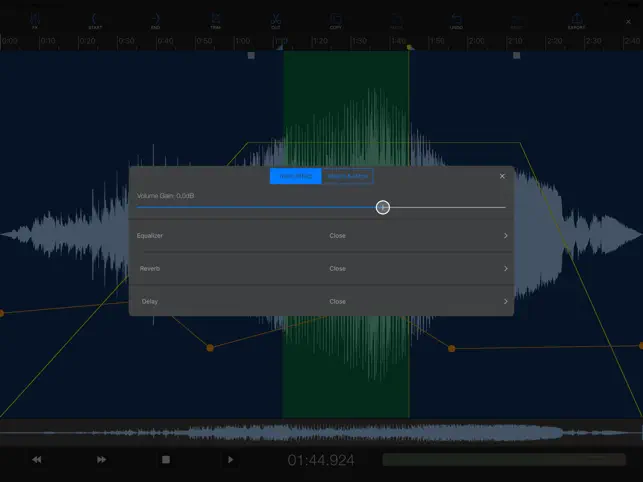643x482 pixels.
Task: Select the selection-start triangle on ruler
Action: [280, 48]
